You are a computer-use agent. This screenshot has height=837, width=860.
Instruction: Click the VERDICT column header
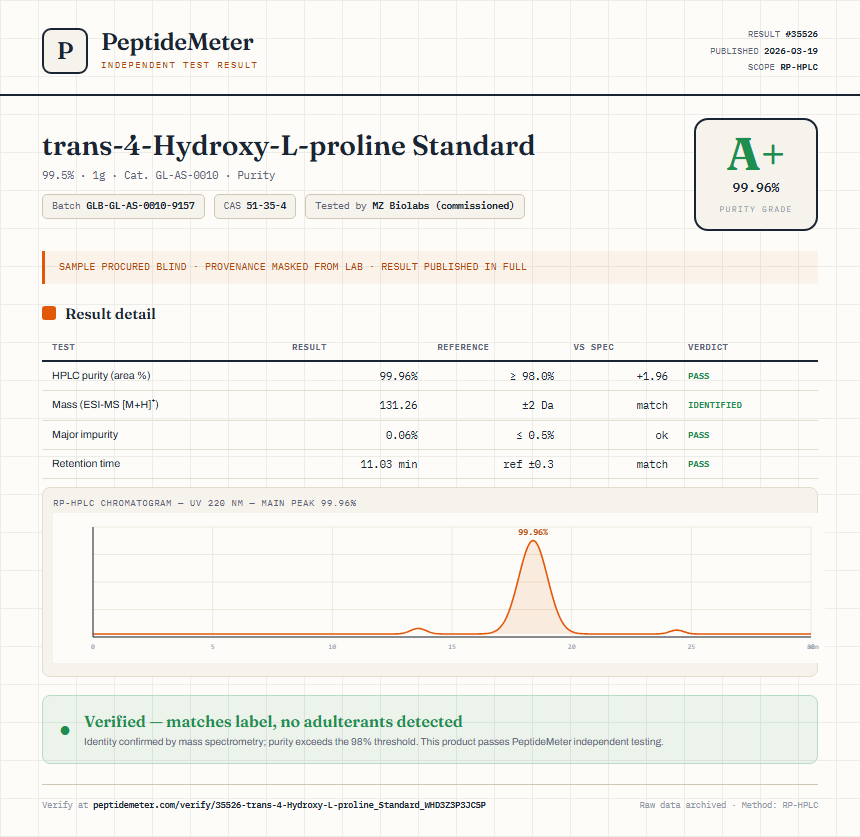[x=708, y=347]
